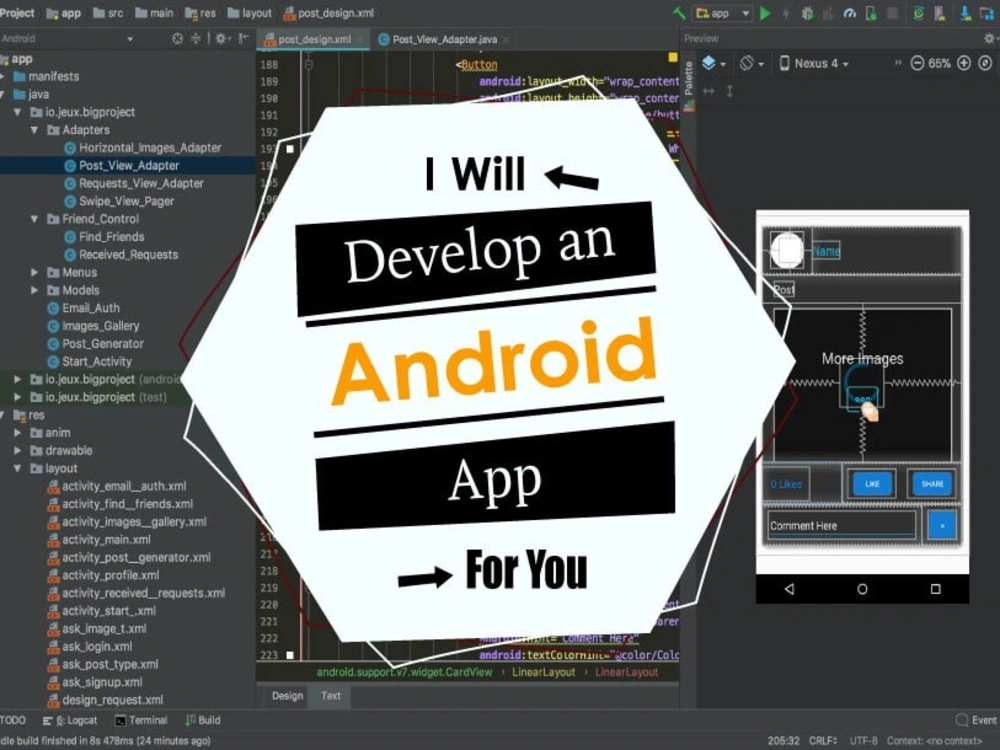Collapse the Friend_Control package

point(34,219)
